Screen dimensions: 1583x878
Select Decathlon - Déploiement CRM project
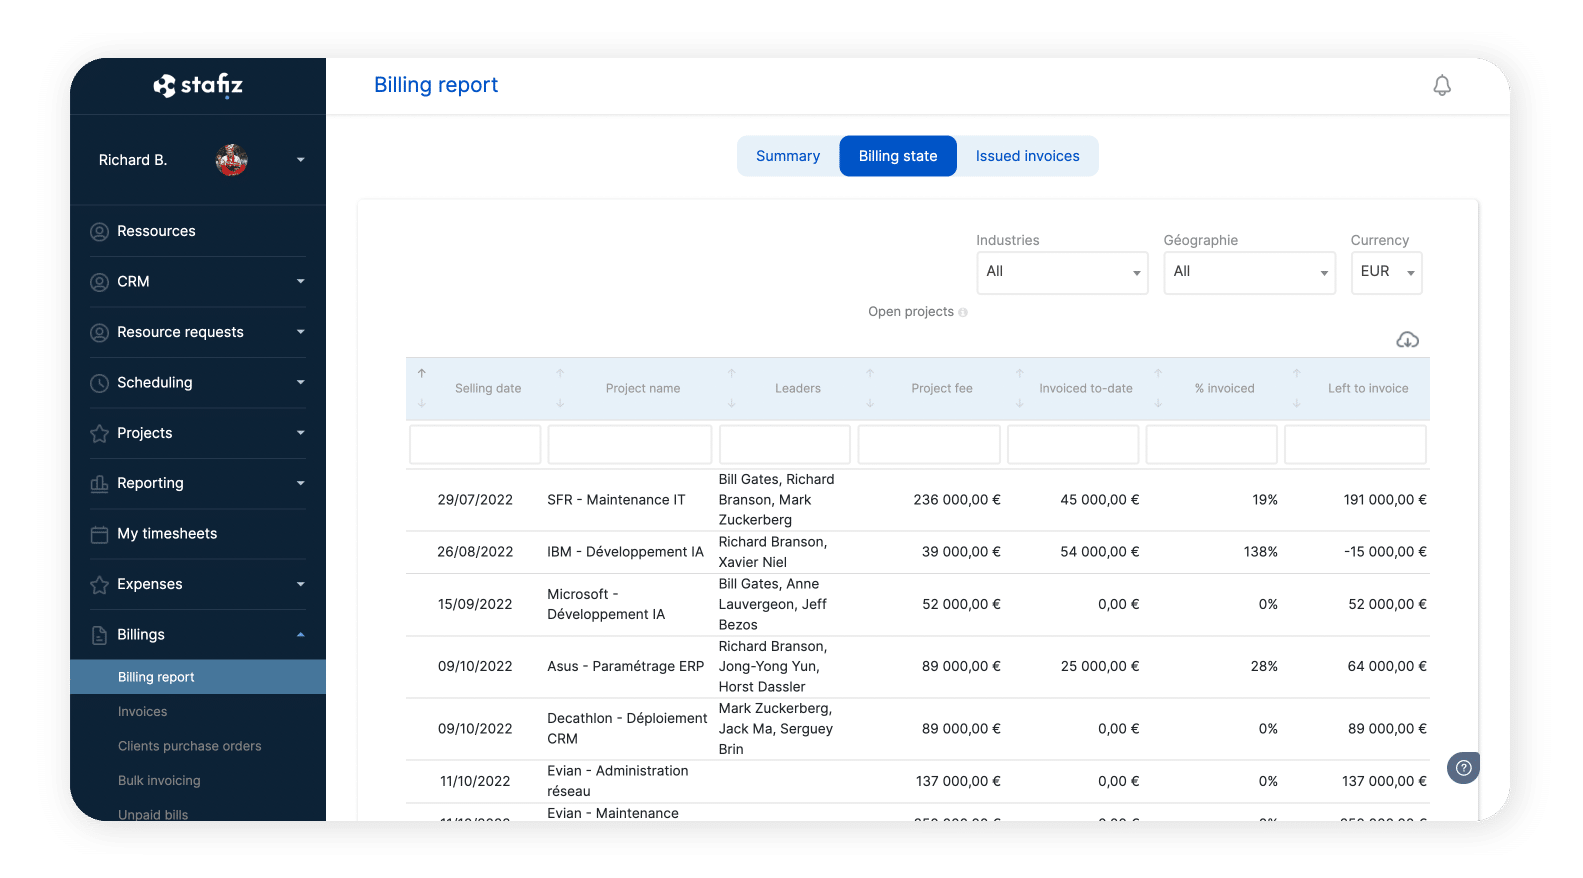point(627,729)
